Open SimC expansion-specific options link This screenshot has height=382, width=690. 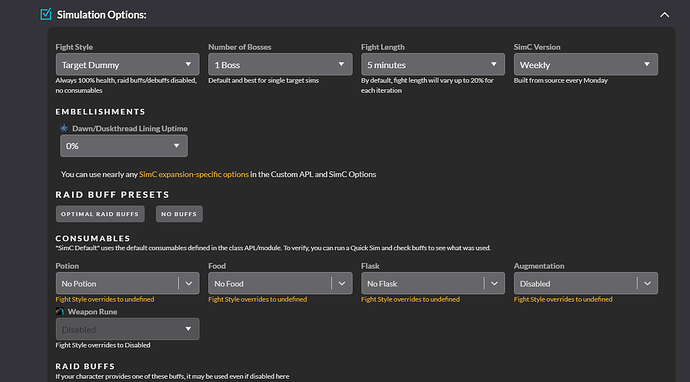194,174
